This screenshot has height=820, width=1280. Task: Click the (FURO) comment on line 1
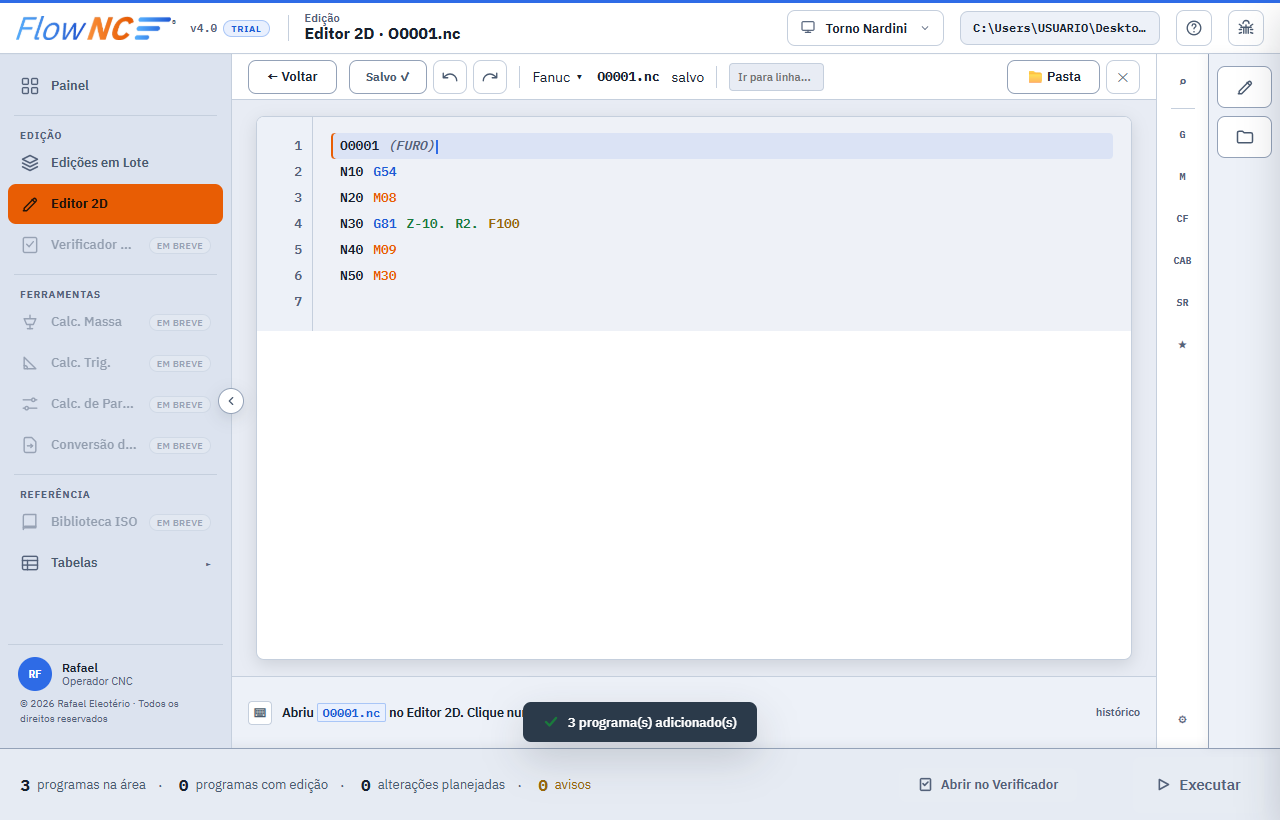pos(412,146)
